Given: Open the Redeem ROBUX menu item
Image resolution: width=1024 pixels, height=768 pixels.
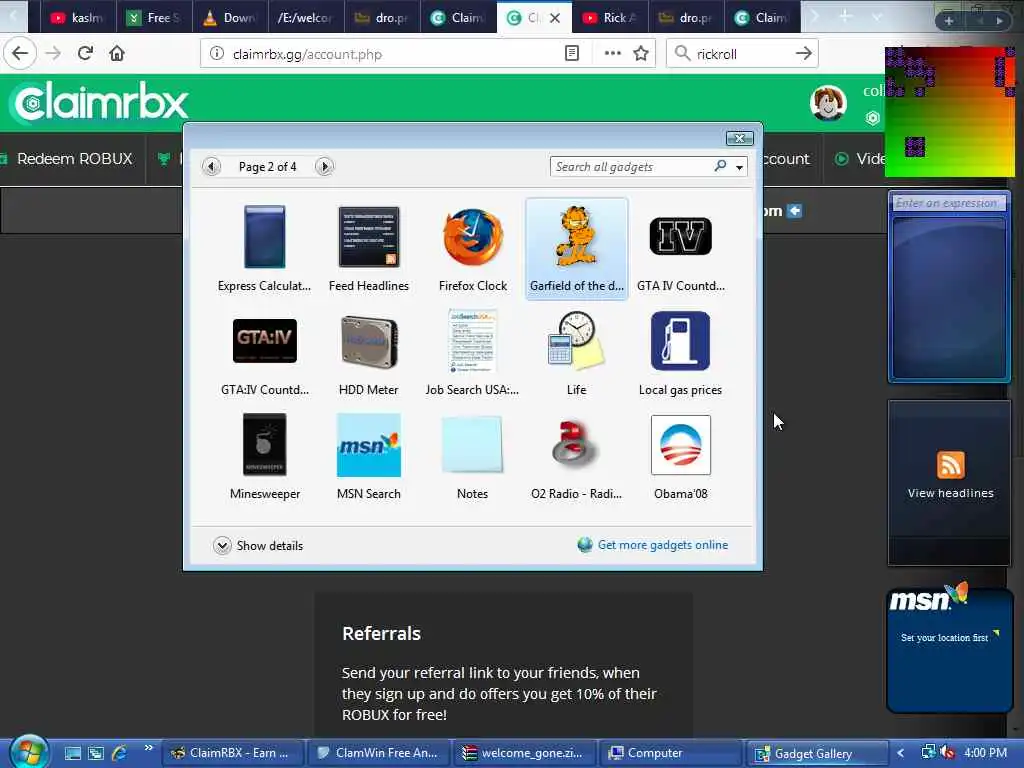Looking at the screenshot, I should pos(67,159).
